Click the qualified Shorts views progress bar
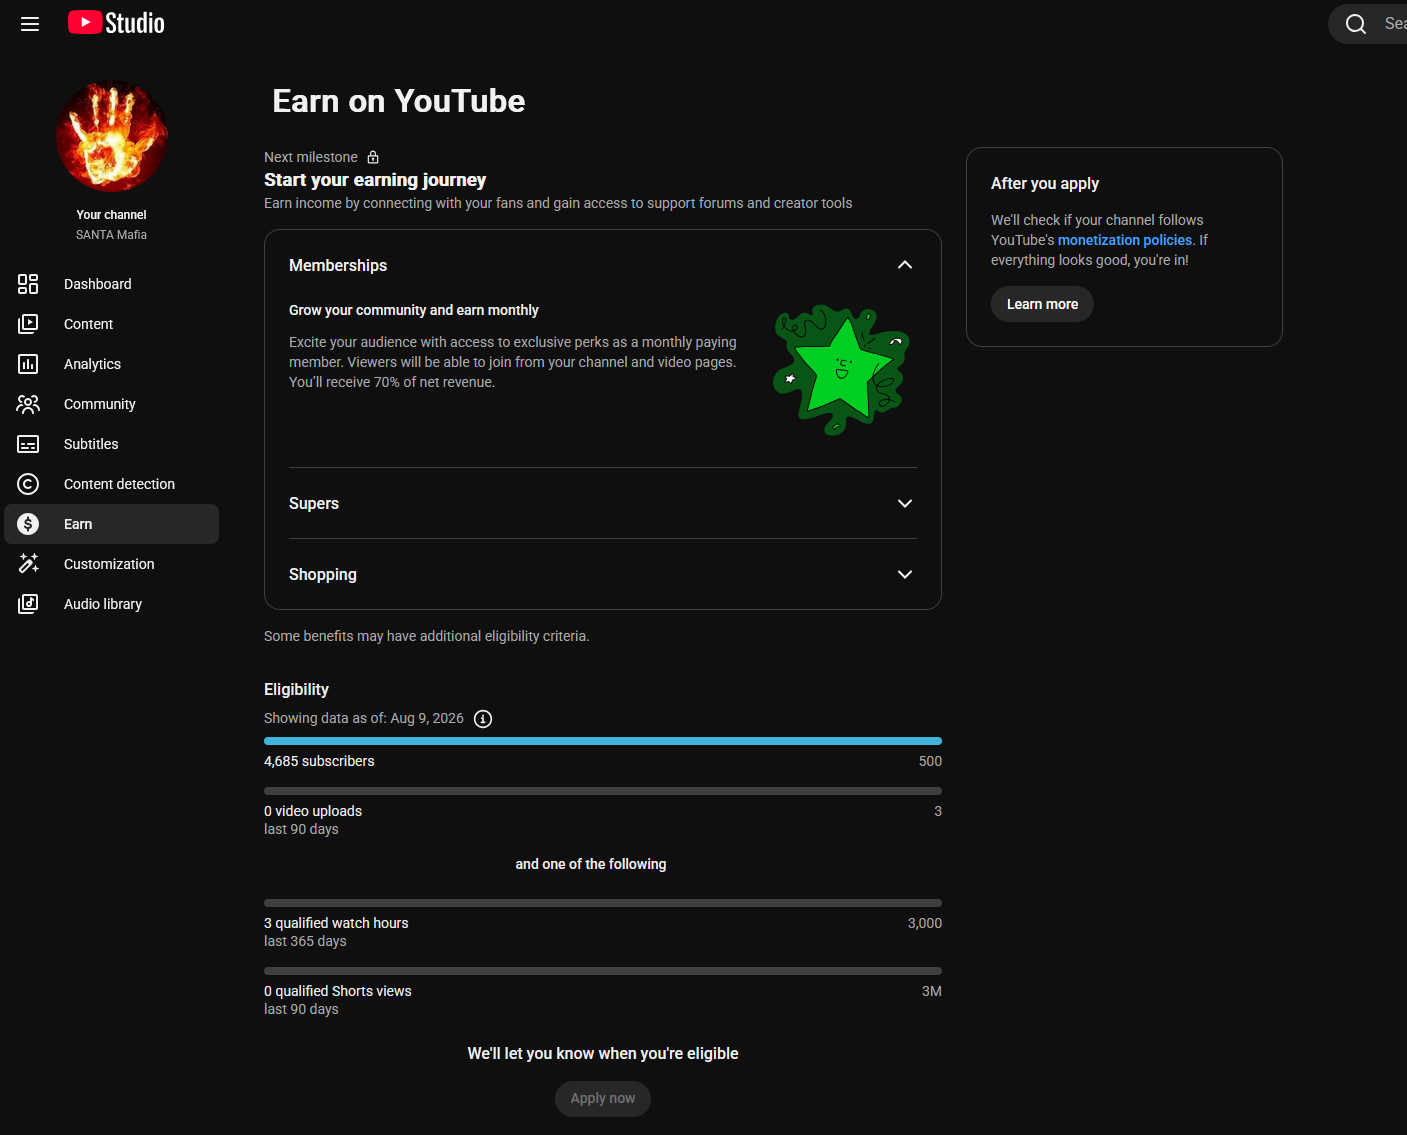Screen dimensions: 1407x1135 coord(603,971)
